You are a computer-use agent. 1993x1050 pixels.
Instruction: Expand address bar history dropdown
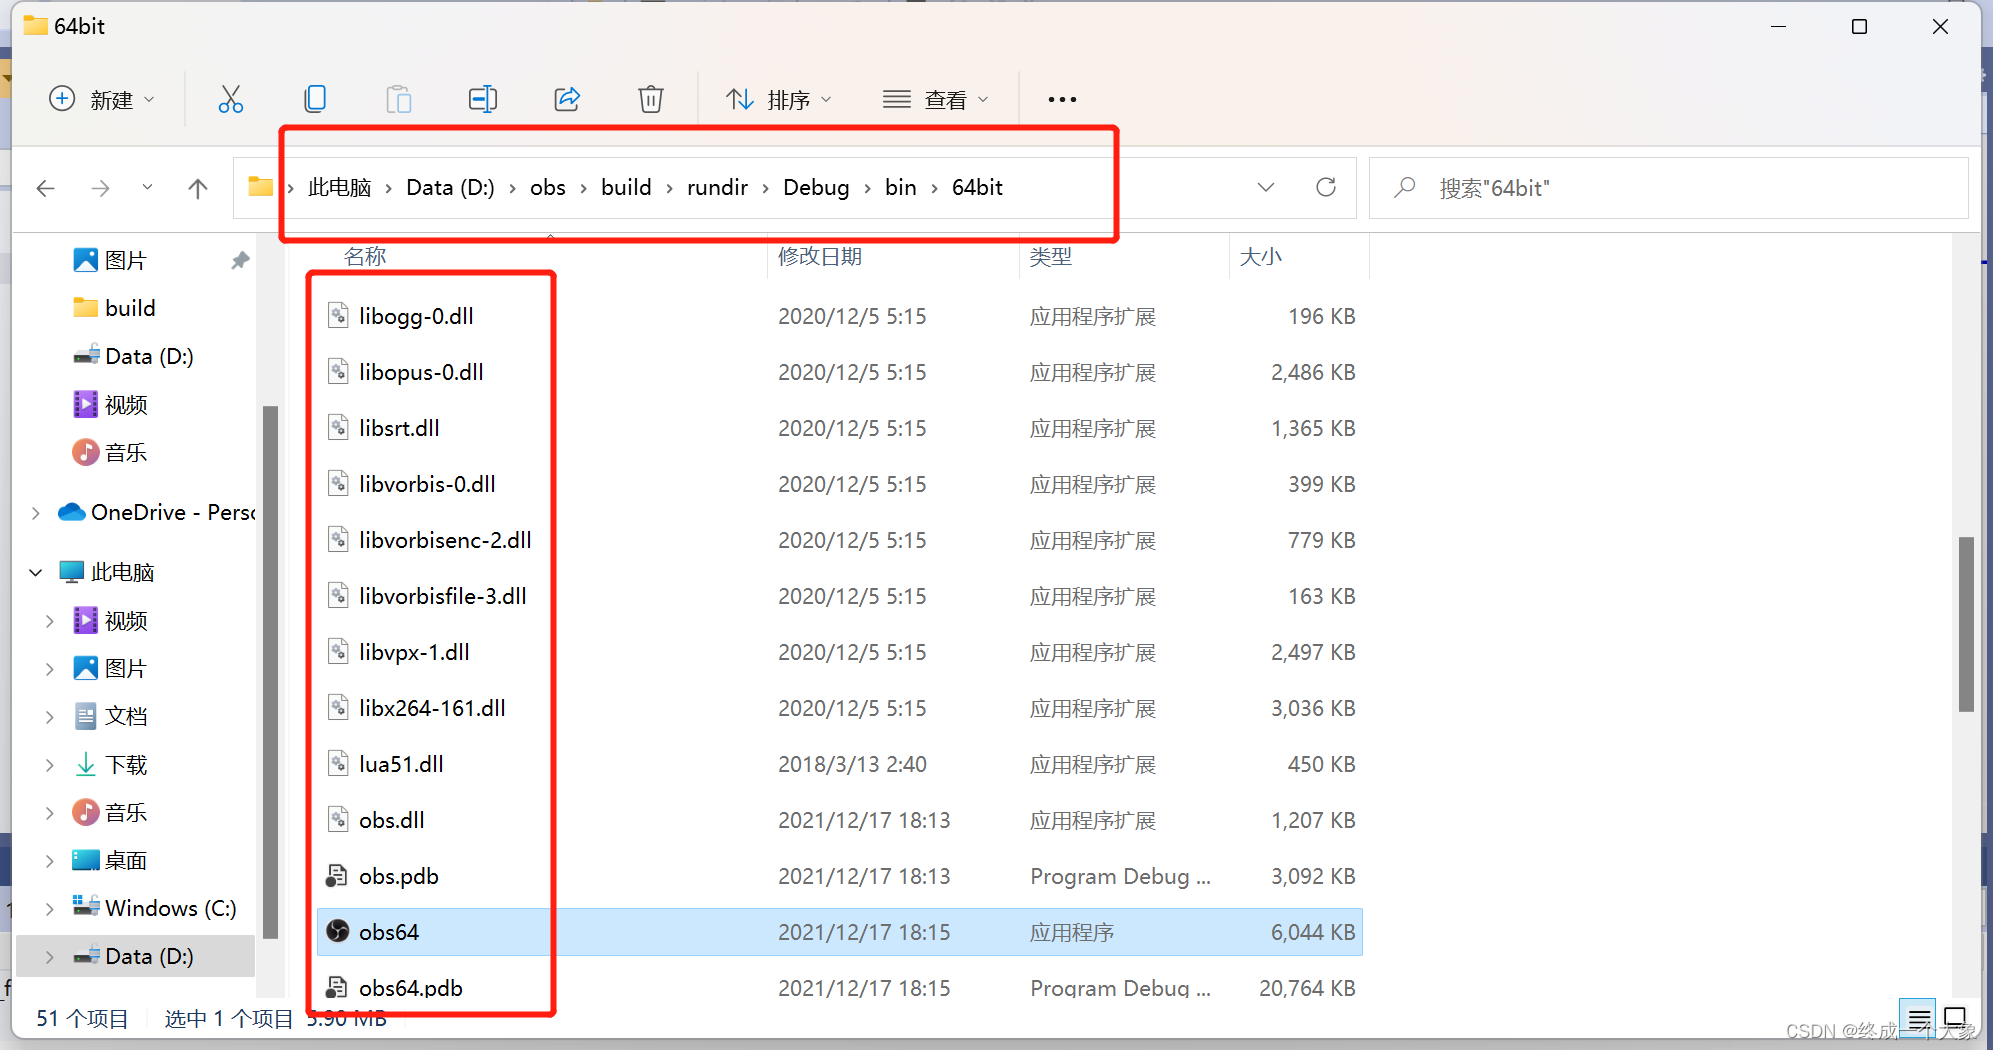1266,187
